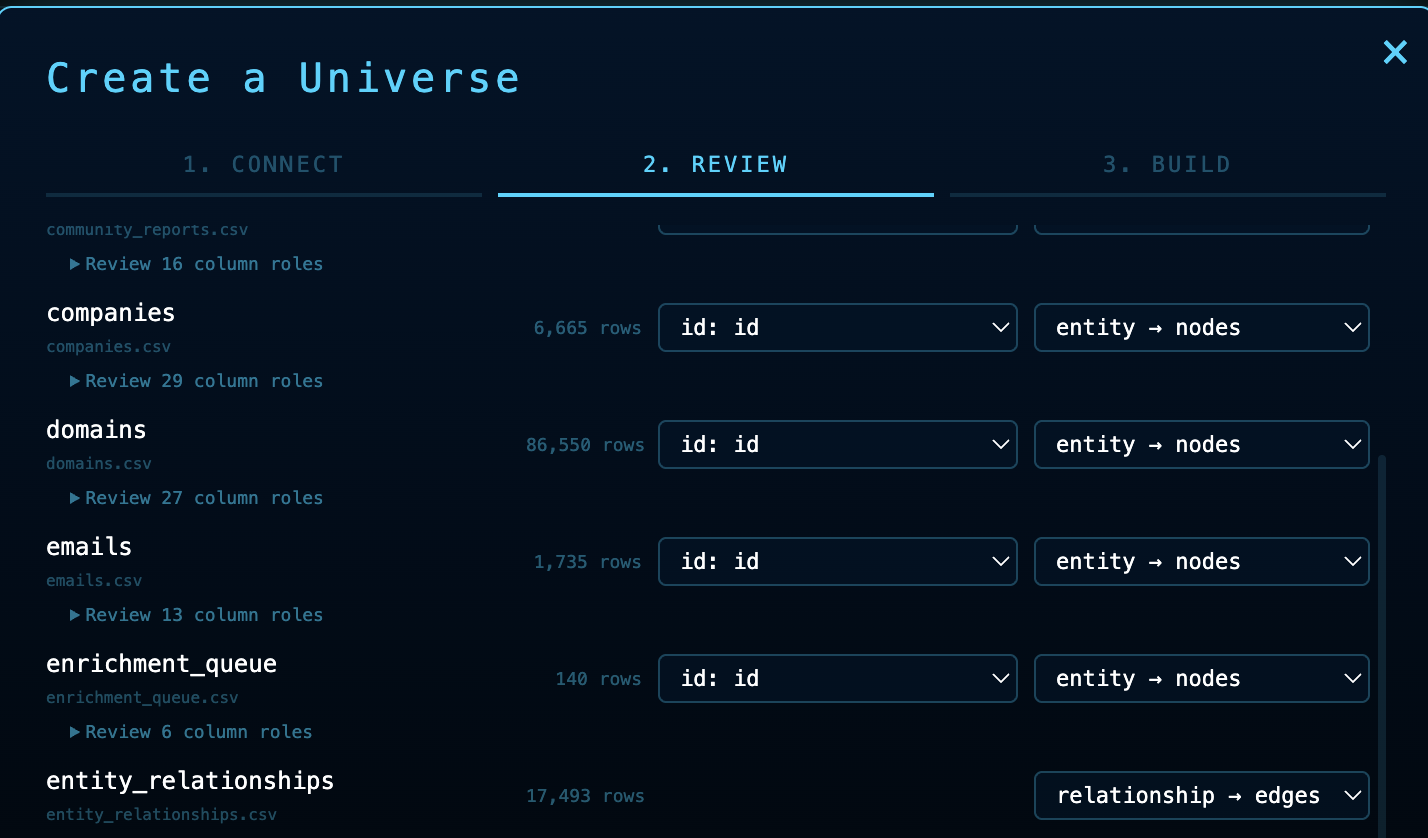Click the vertical scrollbar thumb of the table list
Screen dimensions: 1428x838
pos(1383,646)
